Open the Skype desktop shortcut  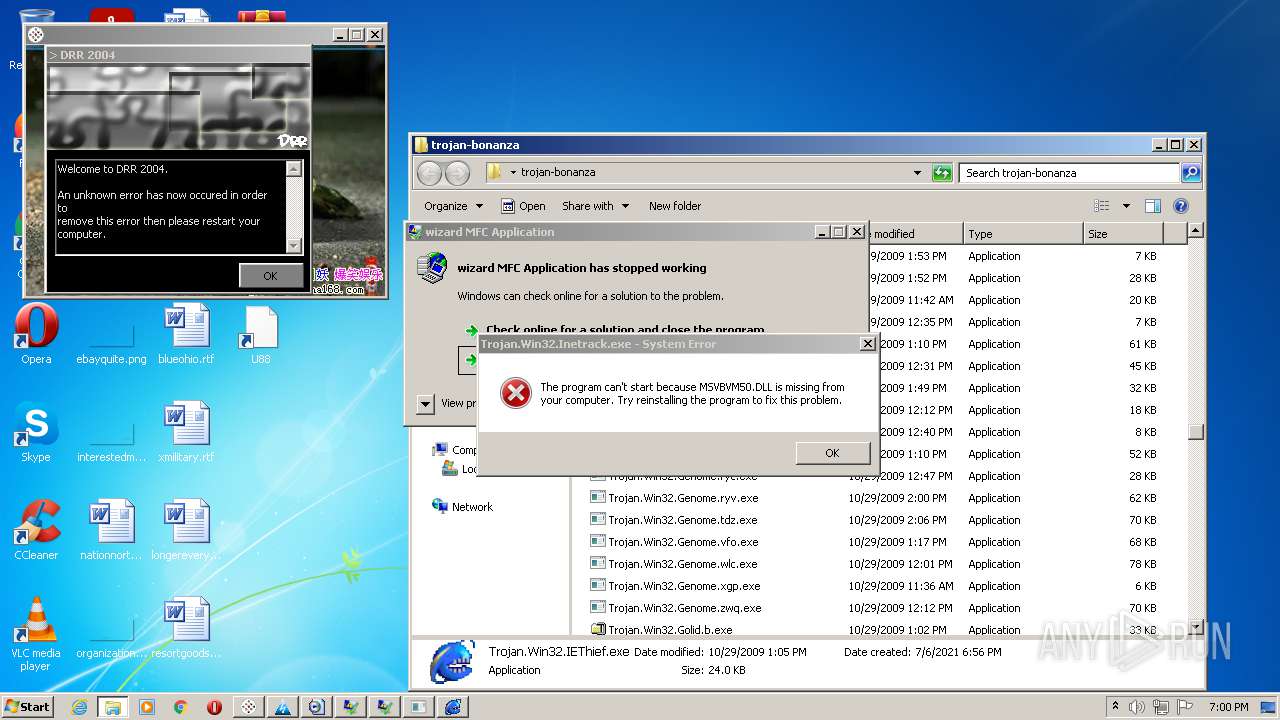tap(36, 433)
